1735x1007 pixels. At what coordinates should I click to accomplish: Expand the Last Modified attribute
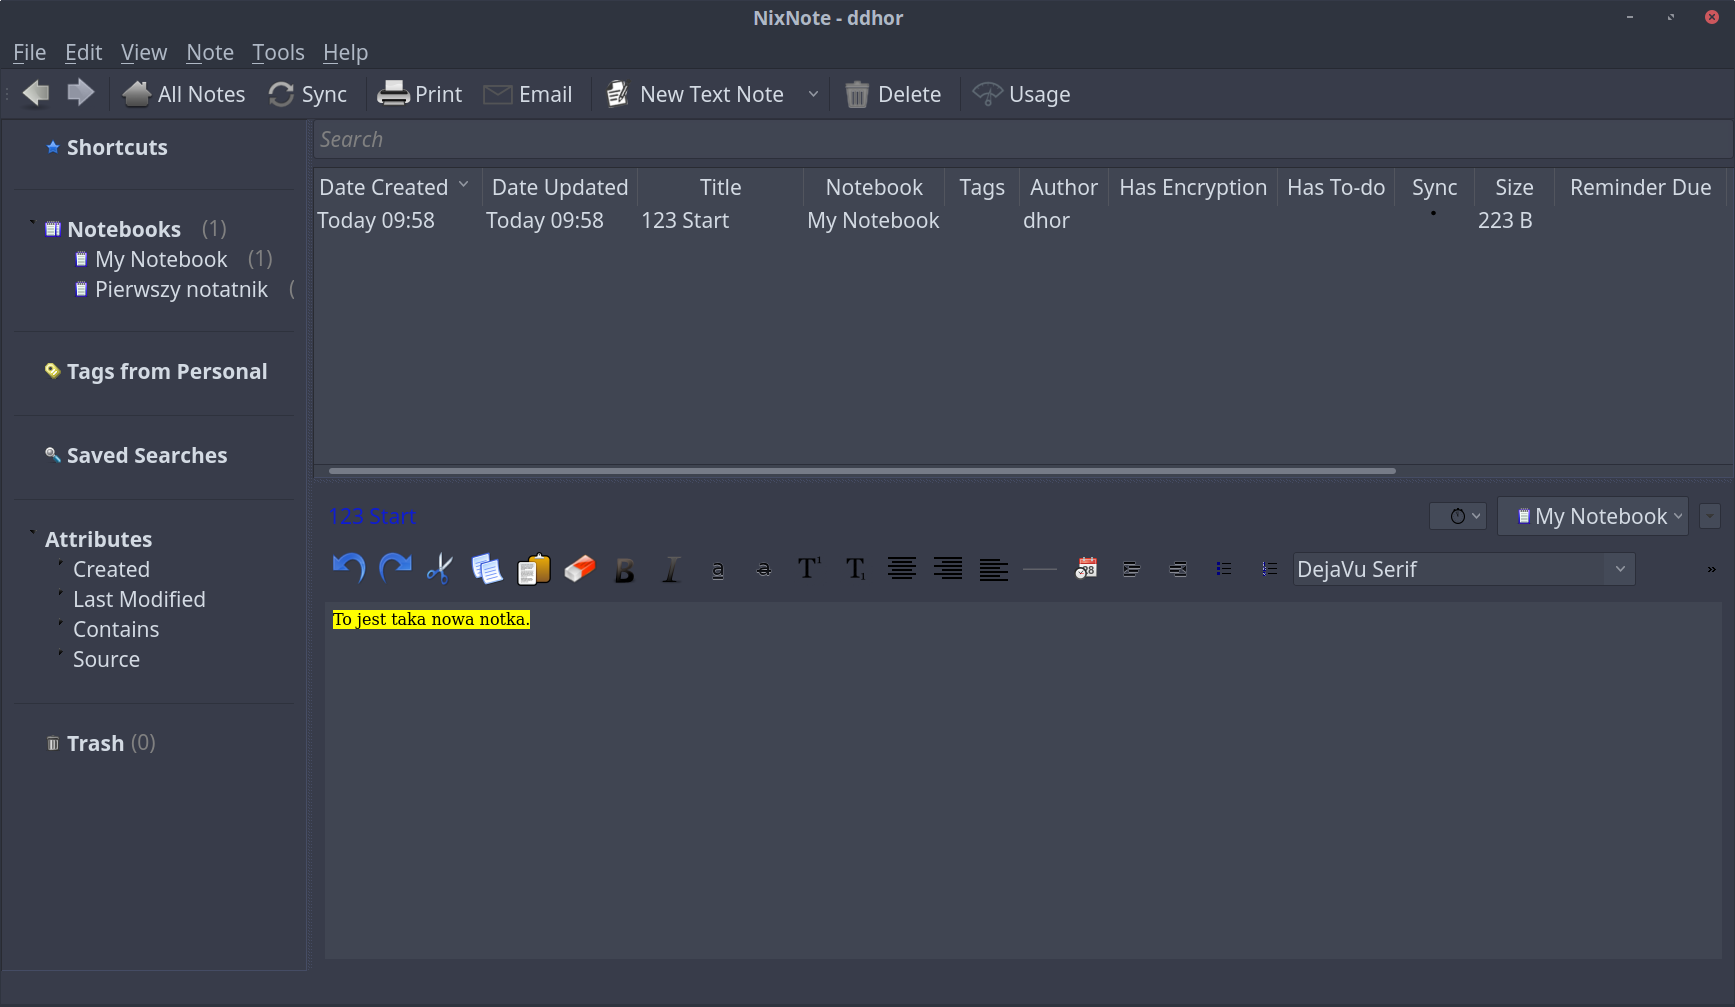click(61, 594)
